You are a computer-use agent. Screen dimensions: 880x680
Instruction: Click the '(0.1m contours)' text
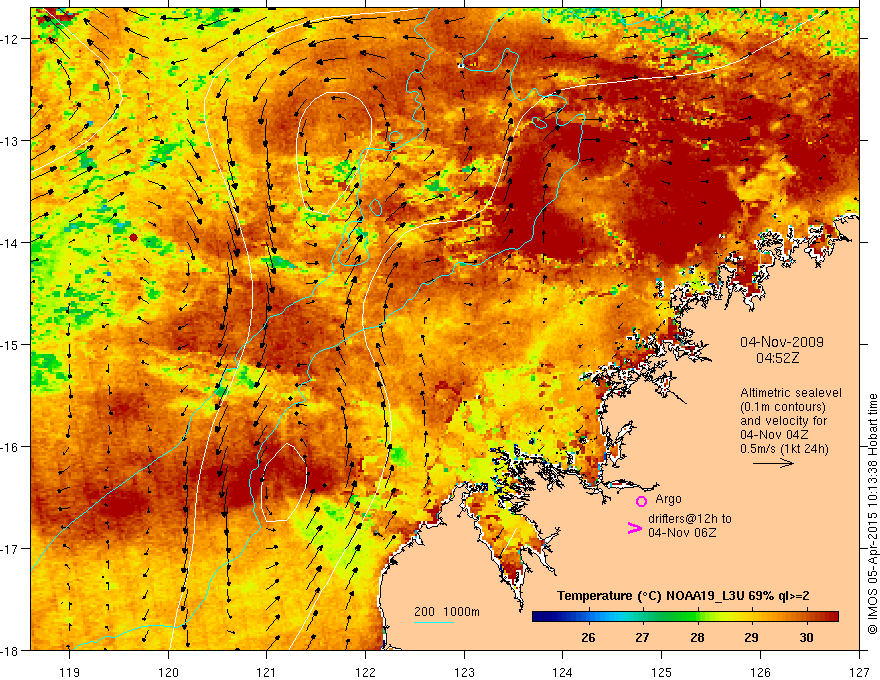coord(783,407)
